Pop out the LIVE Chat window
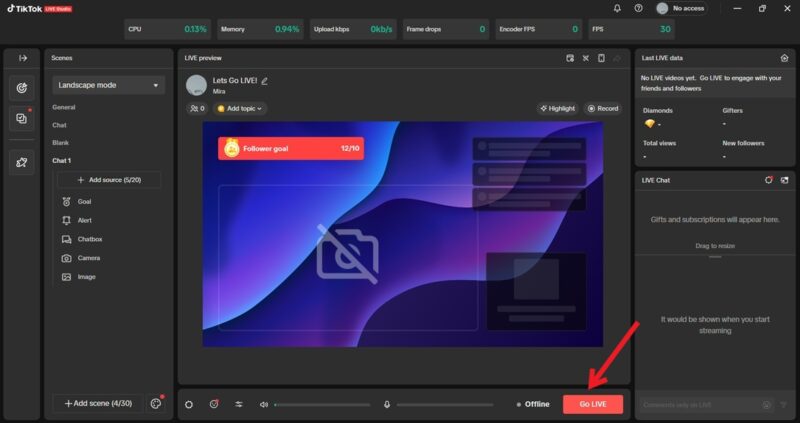800x423 pixels. click(x=784, y=180)
